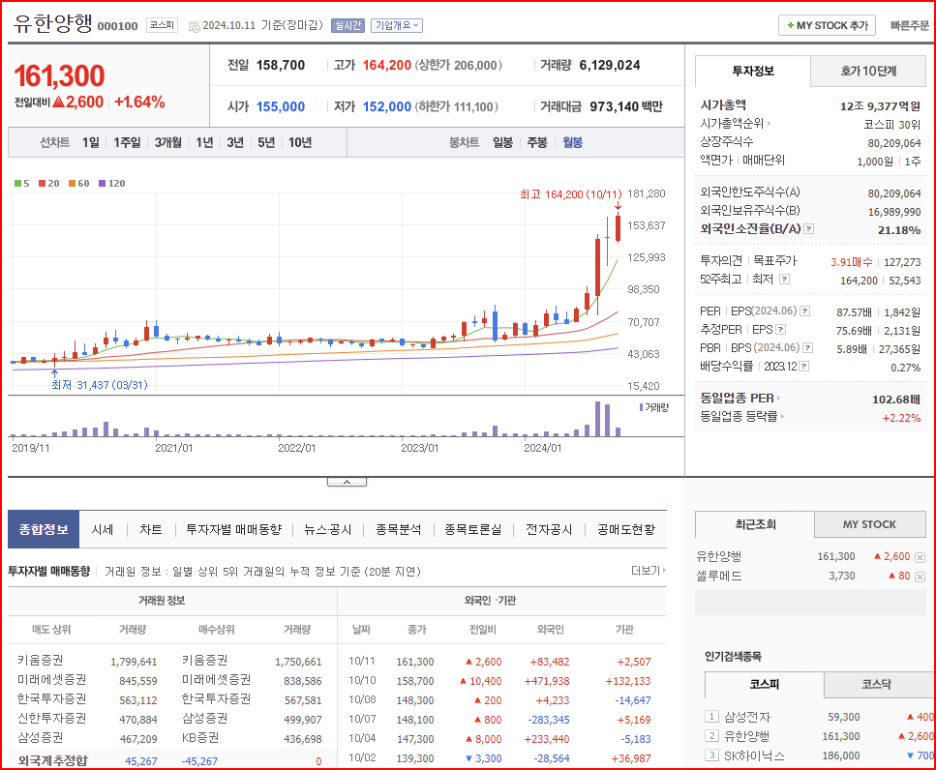Switch to the 월봉 candlestick chart
The width and height of the screenshot is (936, 770).
(572, 143)
